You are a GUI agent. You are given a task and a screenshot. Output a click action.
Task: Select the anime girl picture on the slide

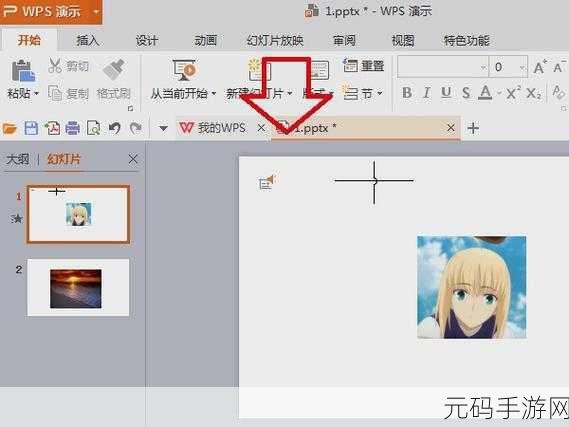[471, 287]
